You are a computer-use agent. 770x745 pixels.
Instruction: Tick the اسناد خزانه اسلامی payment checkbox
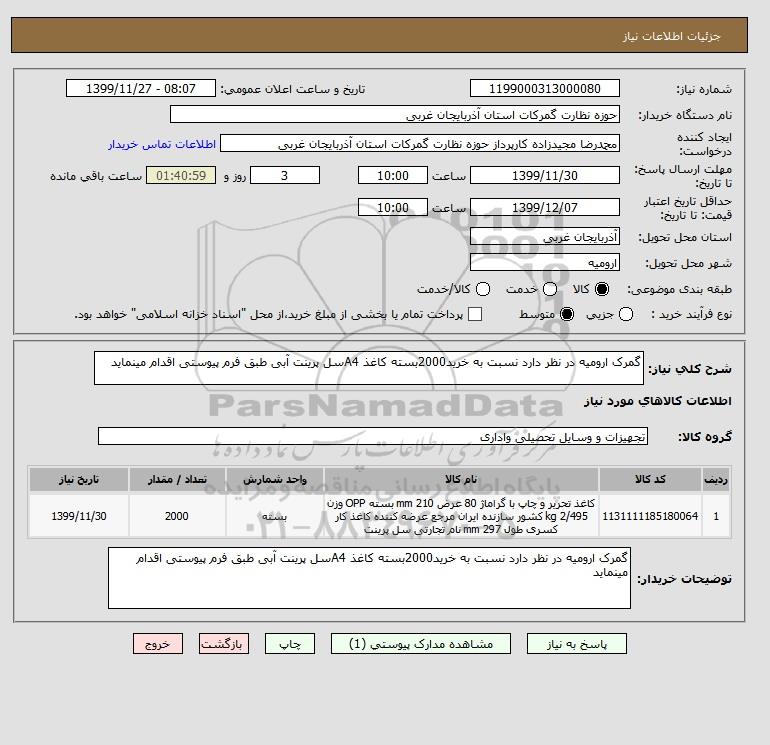pyautogui.click(x=475, y=314)
